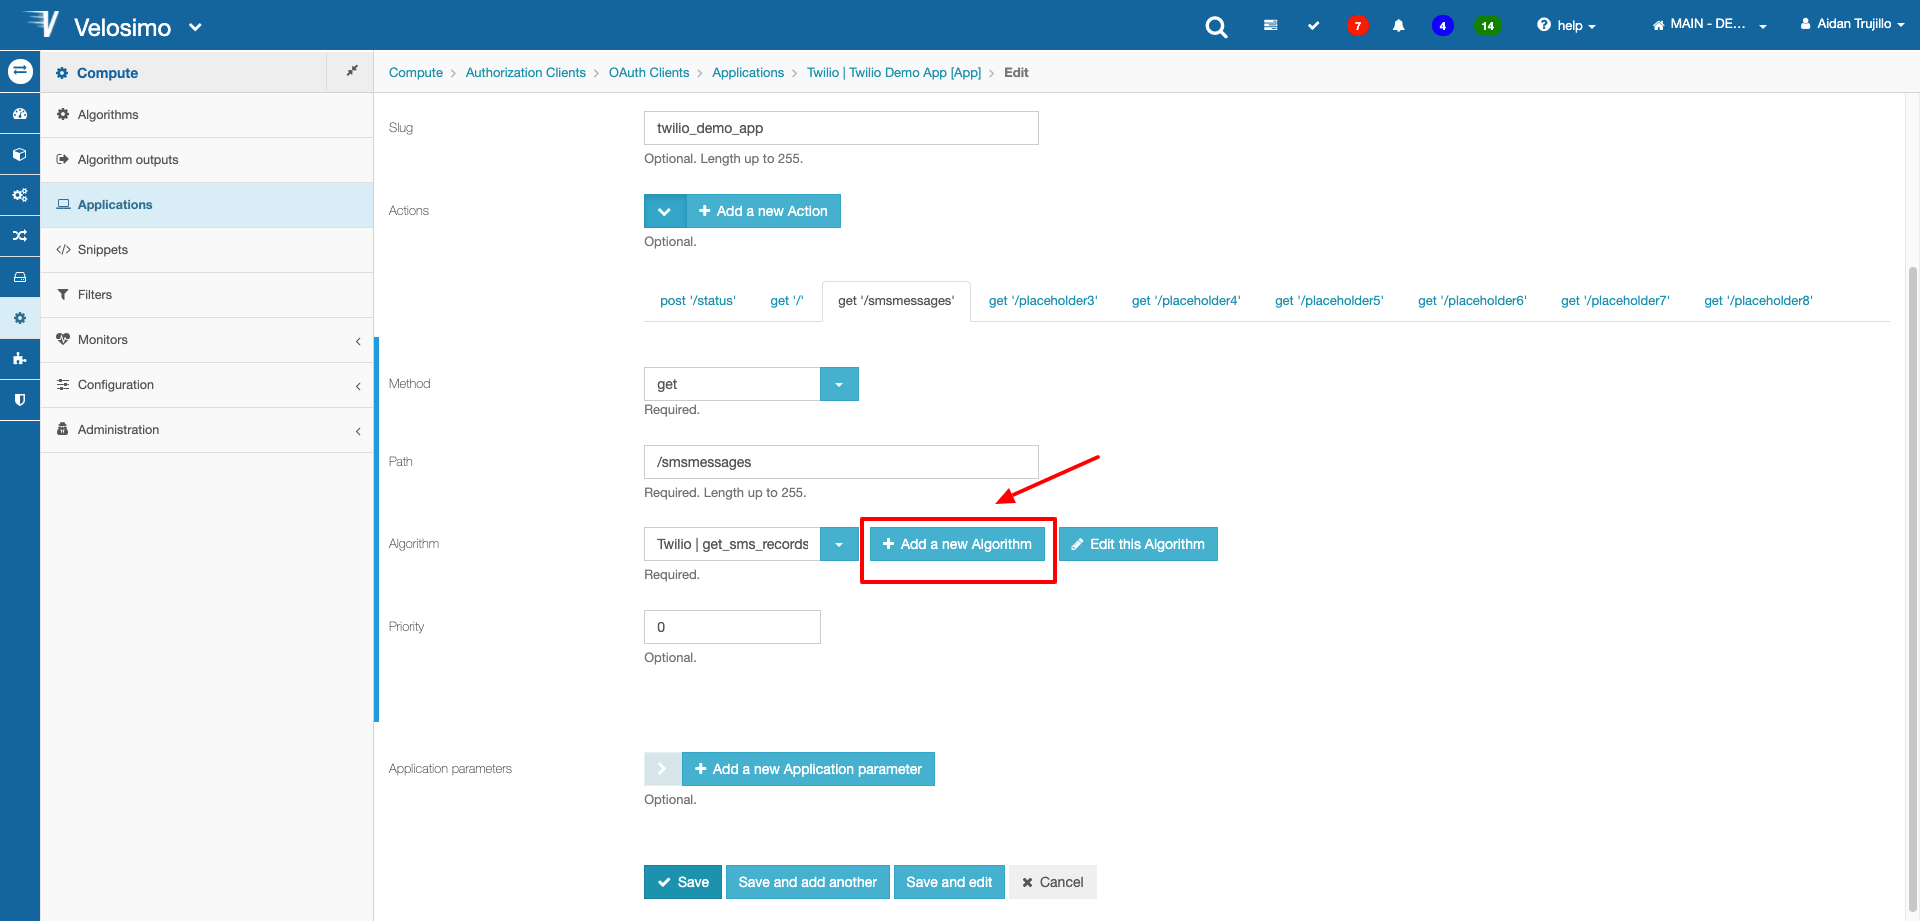Click Add a new Action button
This screenshot has width=1920, height=921.
coord(764,211)
